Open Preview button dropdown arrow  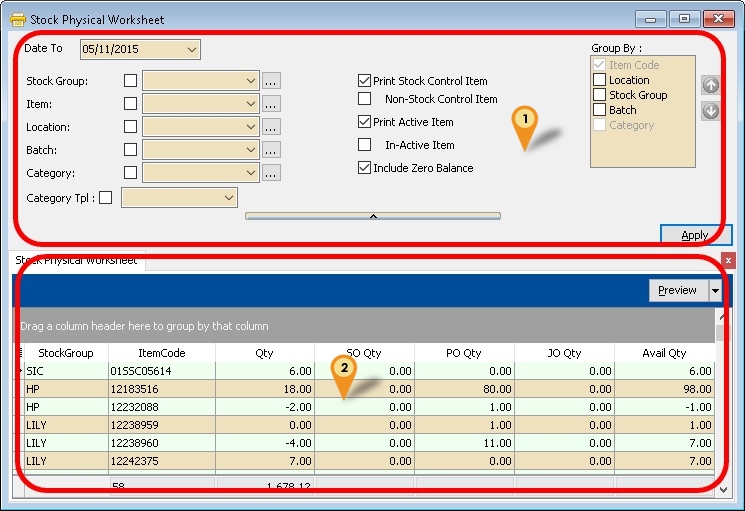pyautogui.click(x=715, y=290)
